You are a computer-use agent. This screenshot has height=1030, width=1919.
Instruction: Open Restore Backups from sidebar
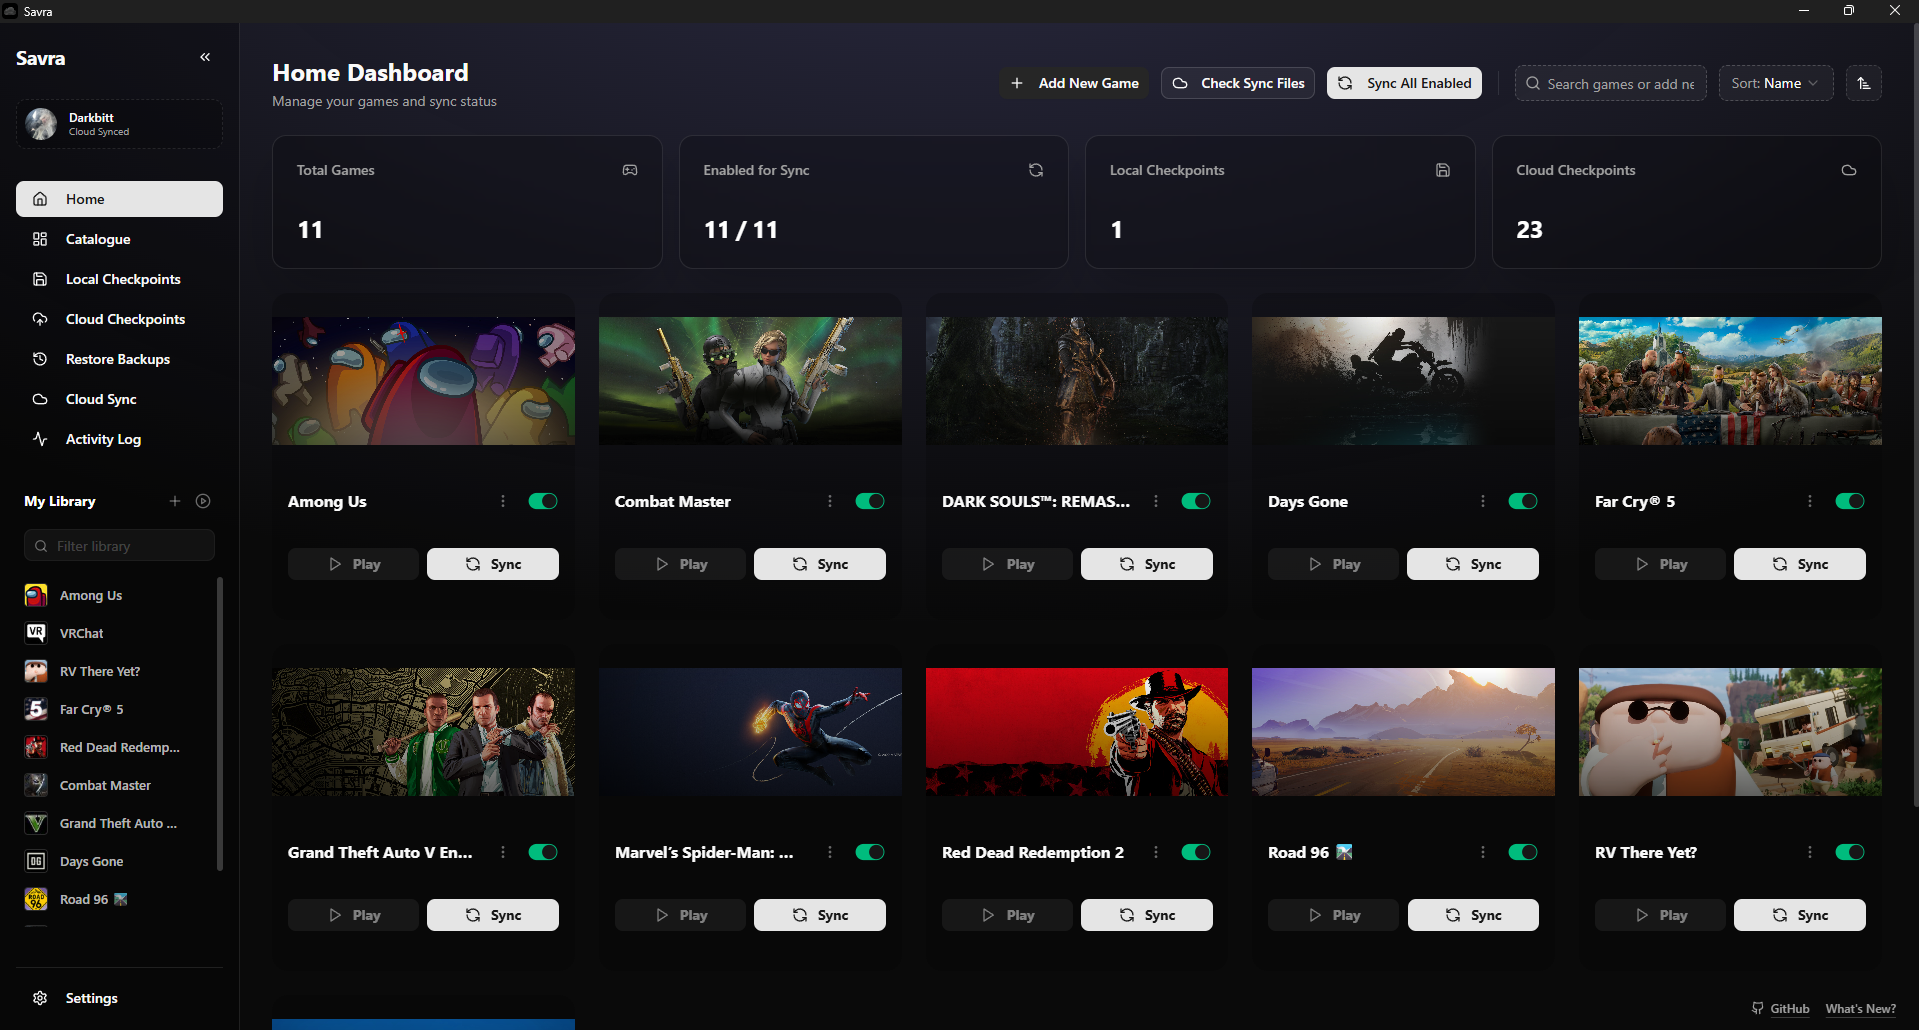coord(115,359)
